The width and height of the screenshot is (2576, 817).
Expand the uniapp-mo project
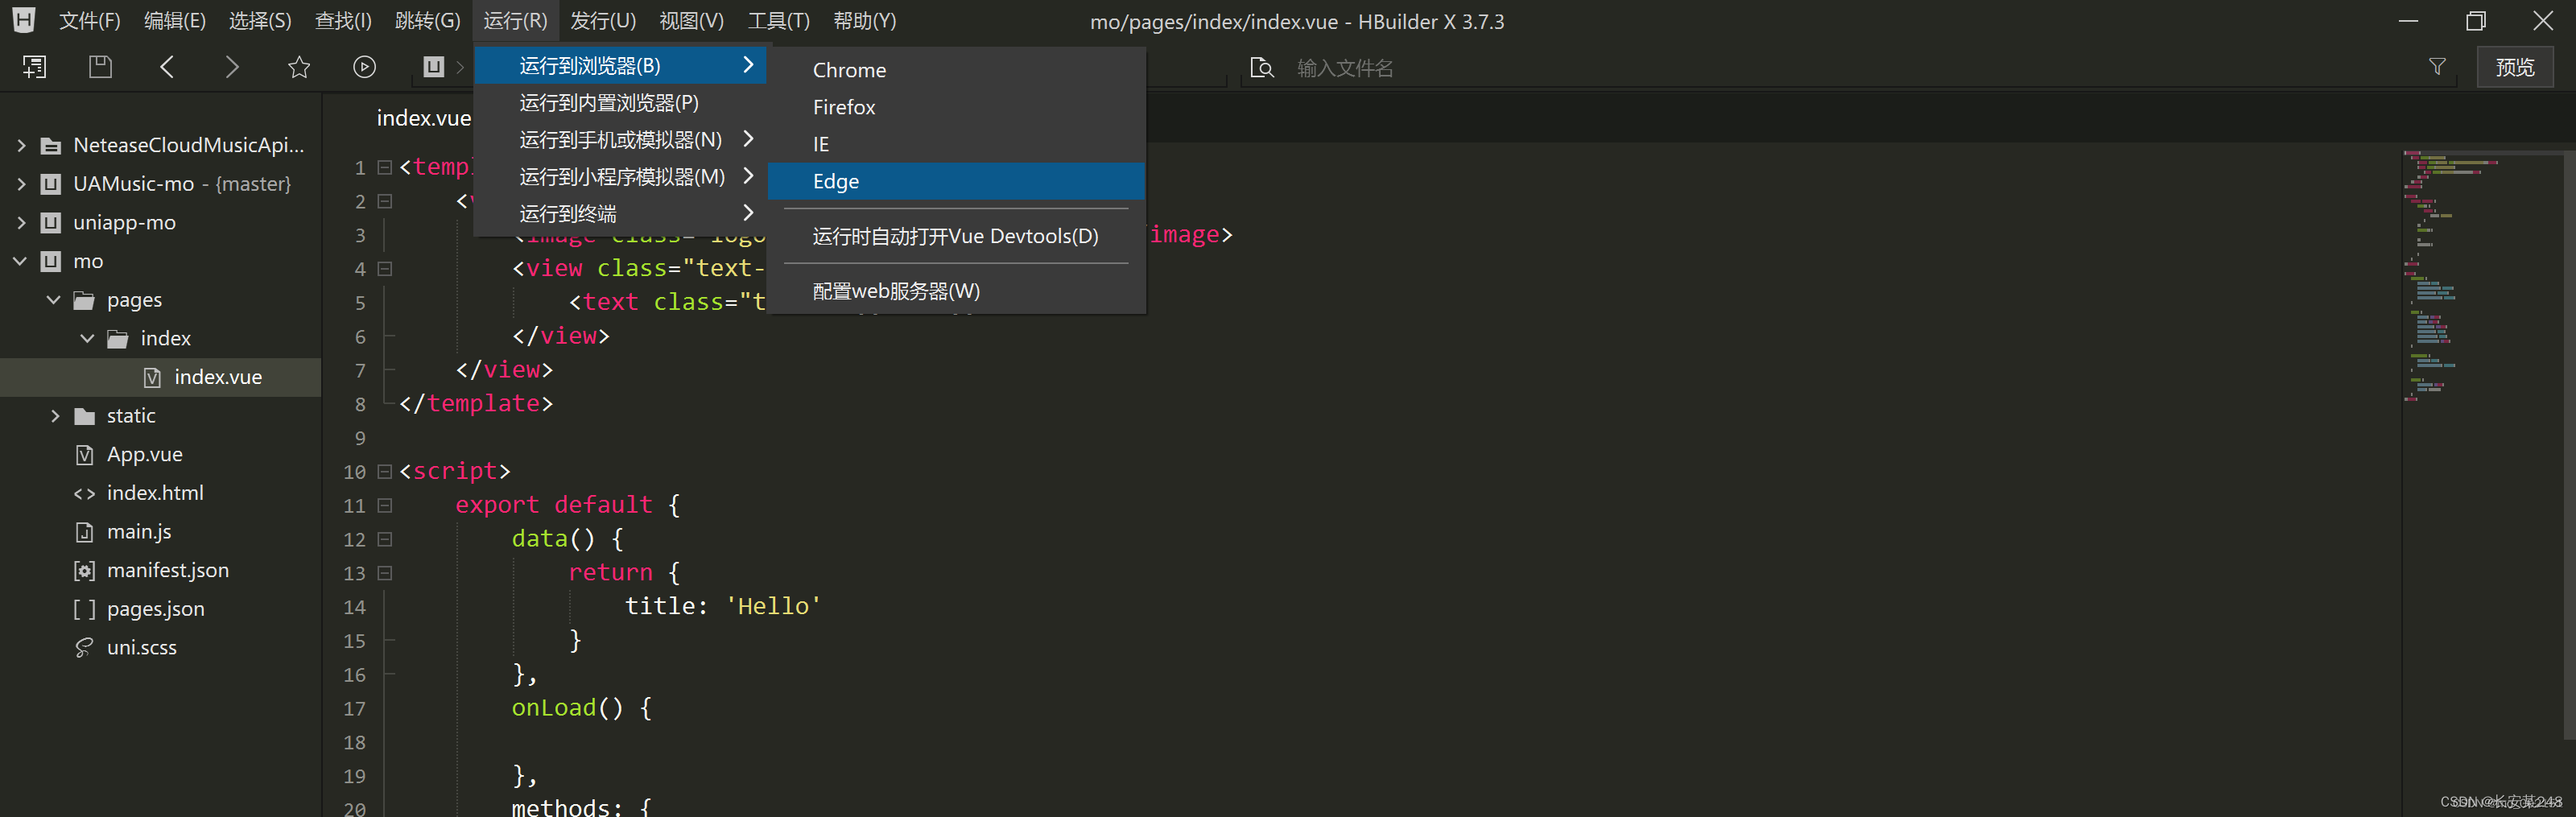21,223
